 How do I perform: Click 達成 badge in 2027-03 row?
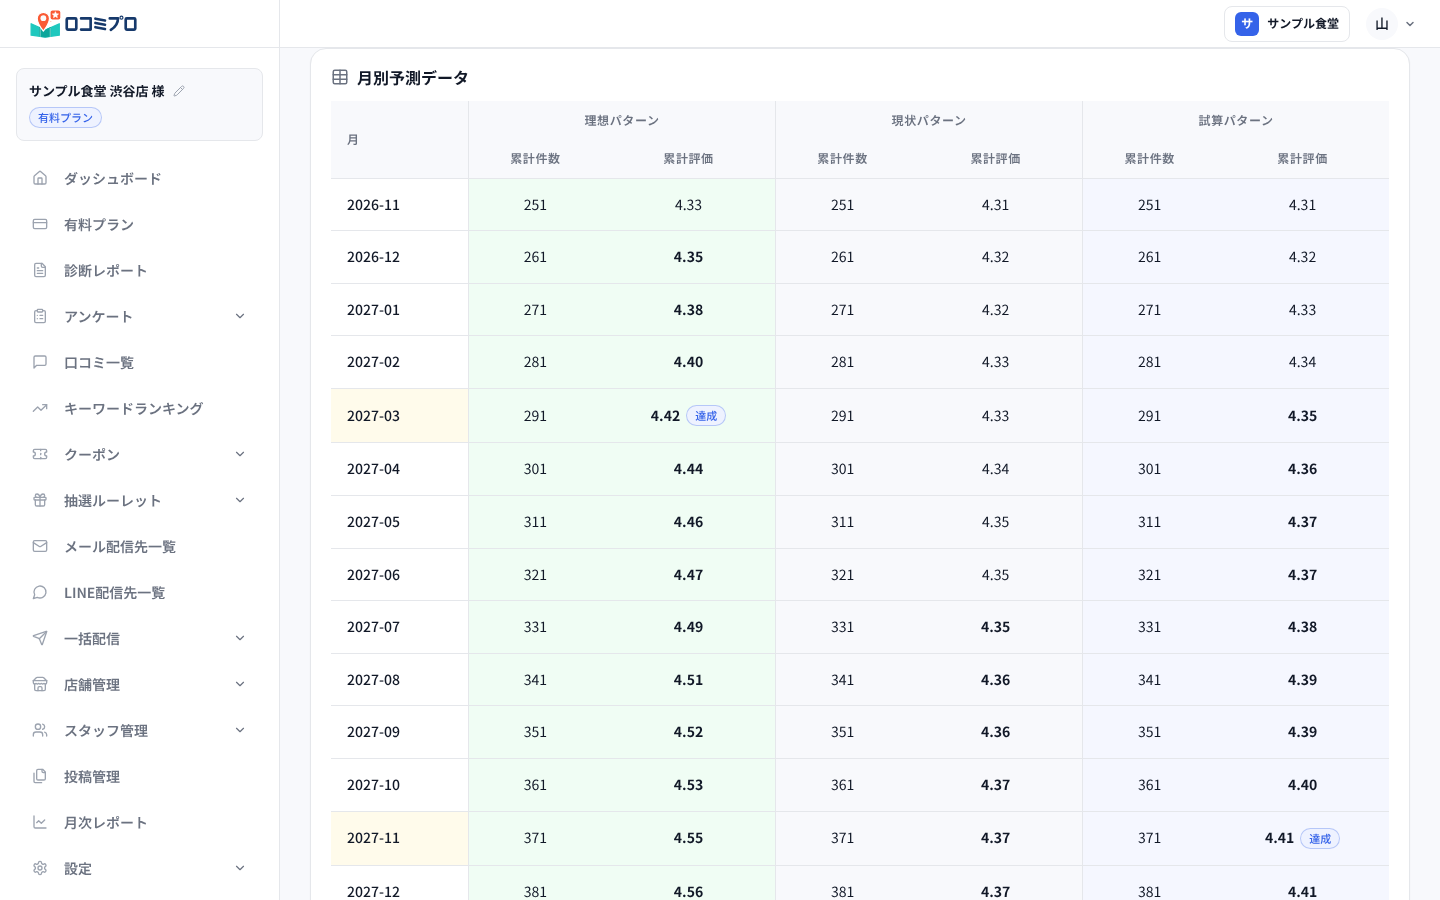click(706, 416)
